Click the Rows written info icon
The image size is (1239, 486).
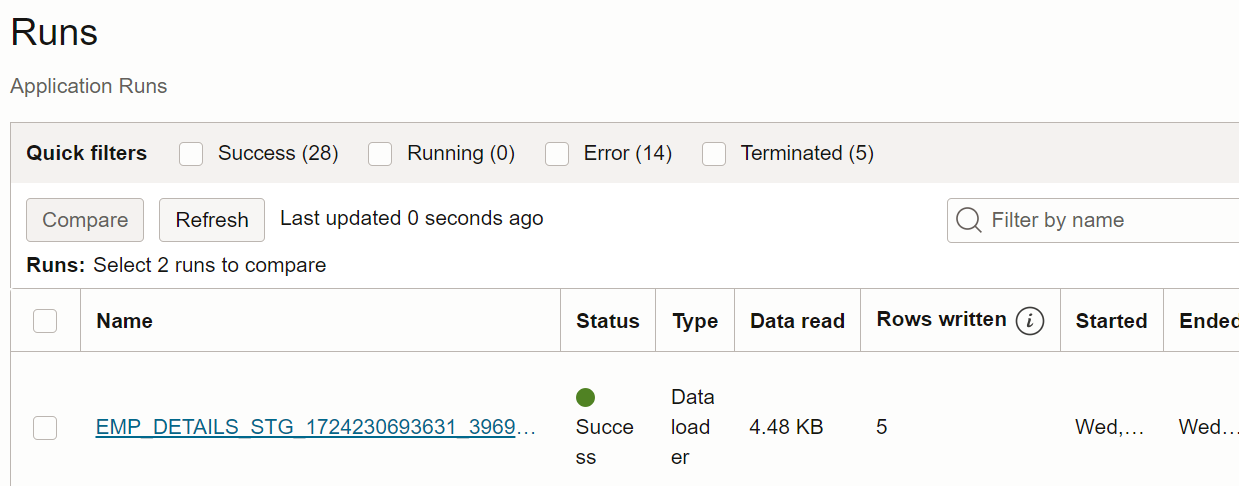click(x=1030, y=321)
